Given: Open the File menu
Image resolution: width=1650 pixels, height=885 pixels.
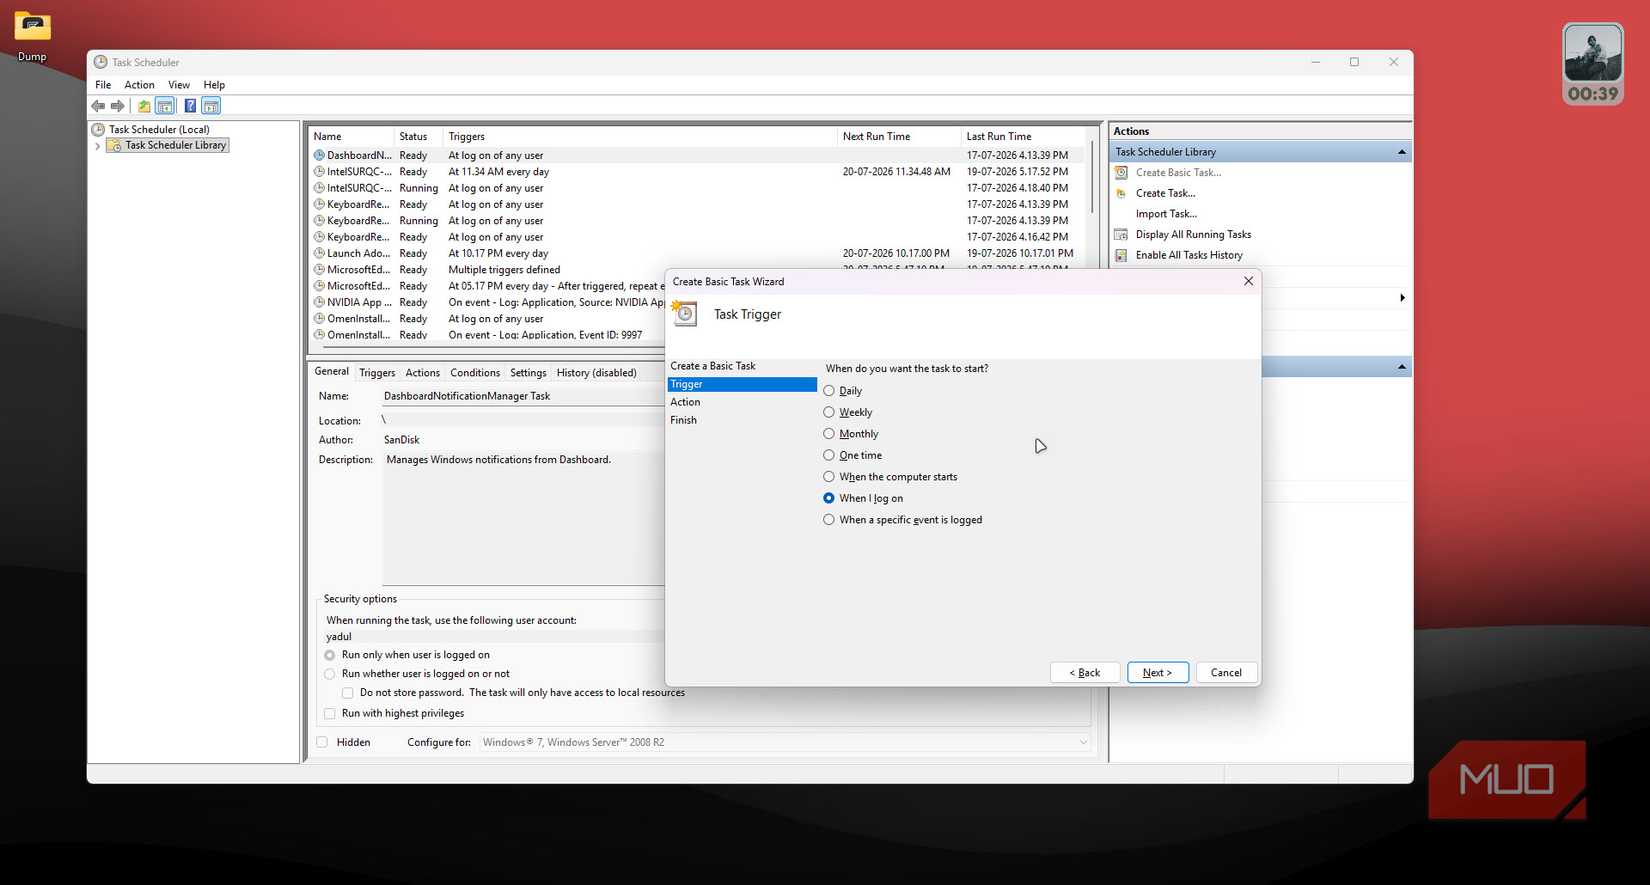Looking at the screenshot, I should (103, 85).
